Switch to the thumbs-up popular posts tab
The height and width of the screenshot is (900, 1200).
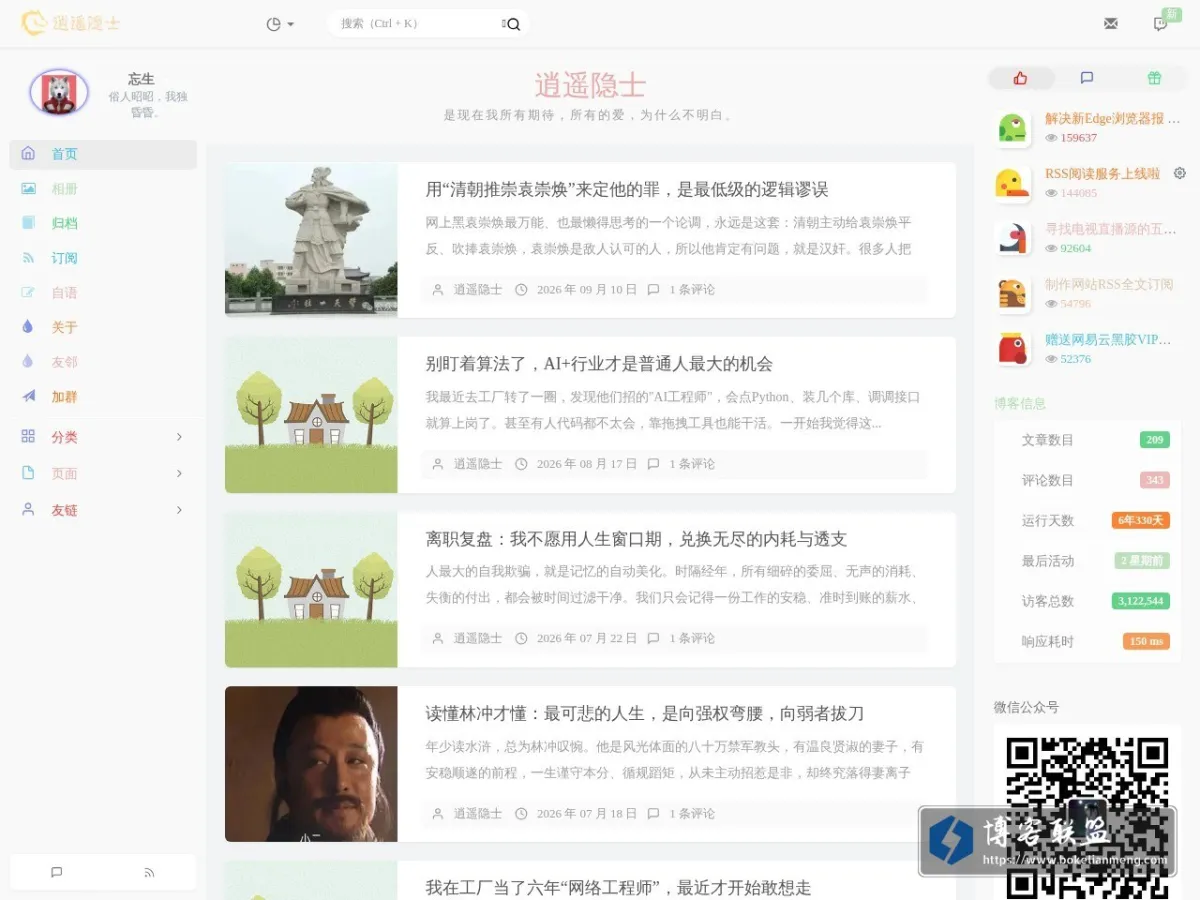click(x=1021, y=78)
